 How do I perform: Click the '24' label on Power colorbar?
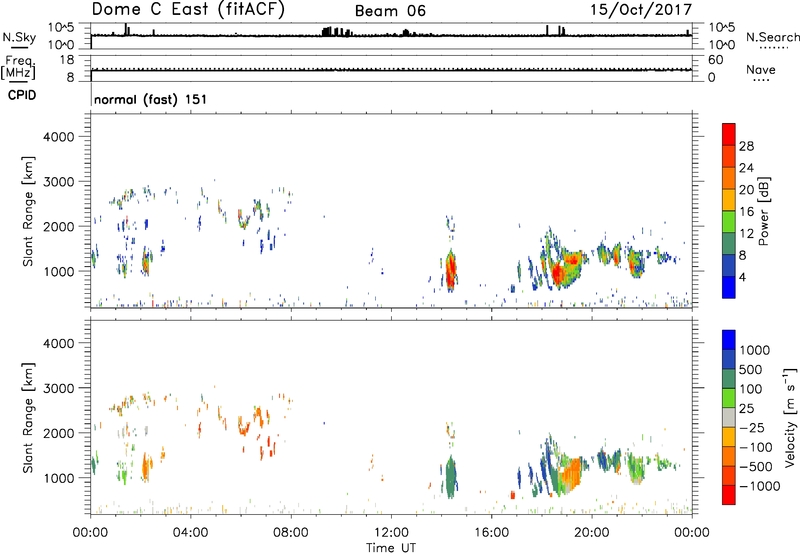coord(746,168)
